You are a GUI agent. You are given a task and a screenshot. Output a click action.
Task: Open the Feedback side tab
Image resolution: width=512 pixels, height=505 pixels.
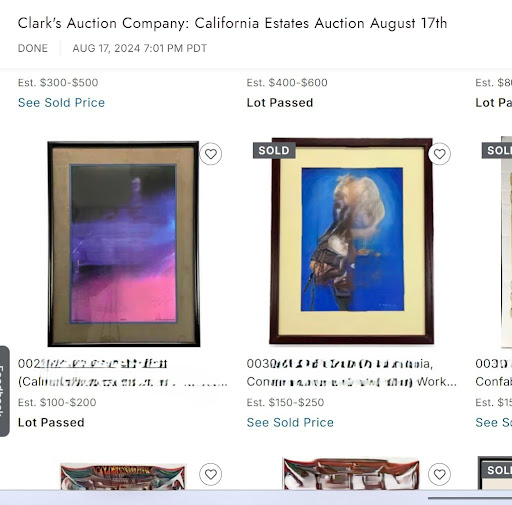[4, 391]
